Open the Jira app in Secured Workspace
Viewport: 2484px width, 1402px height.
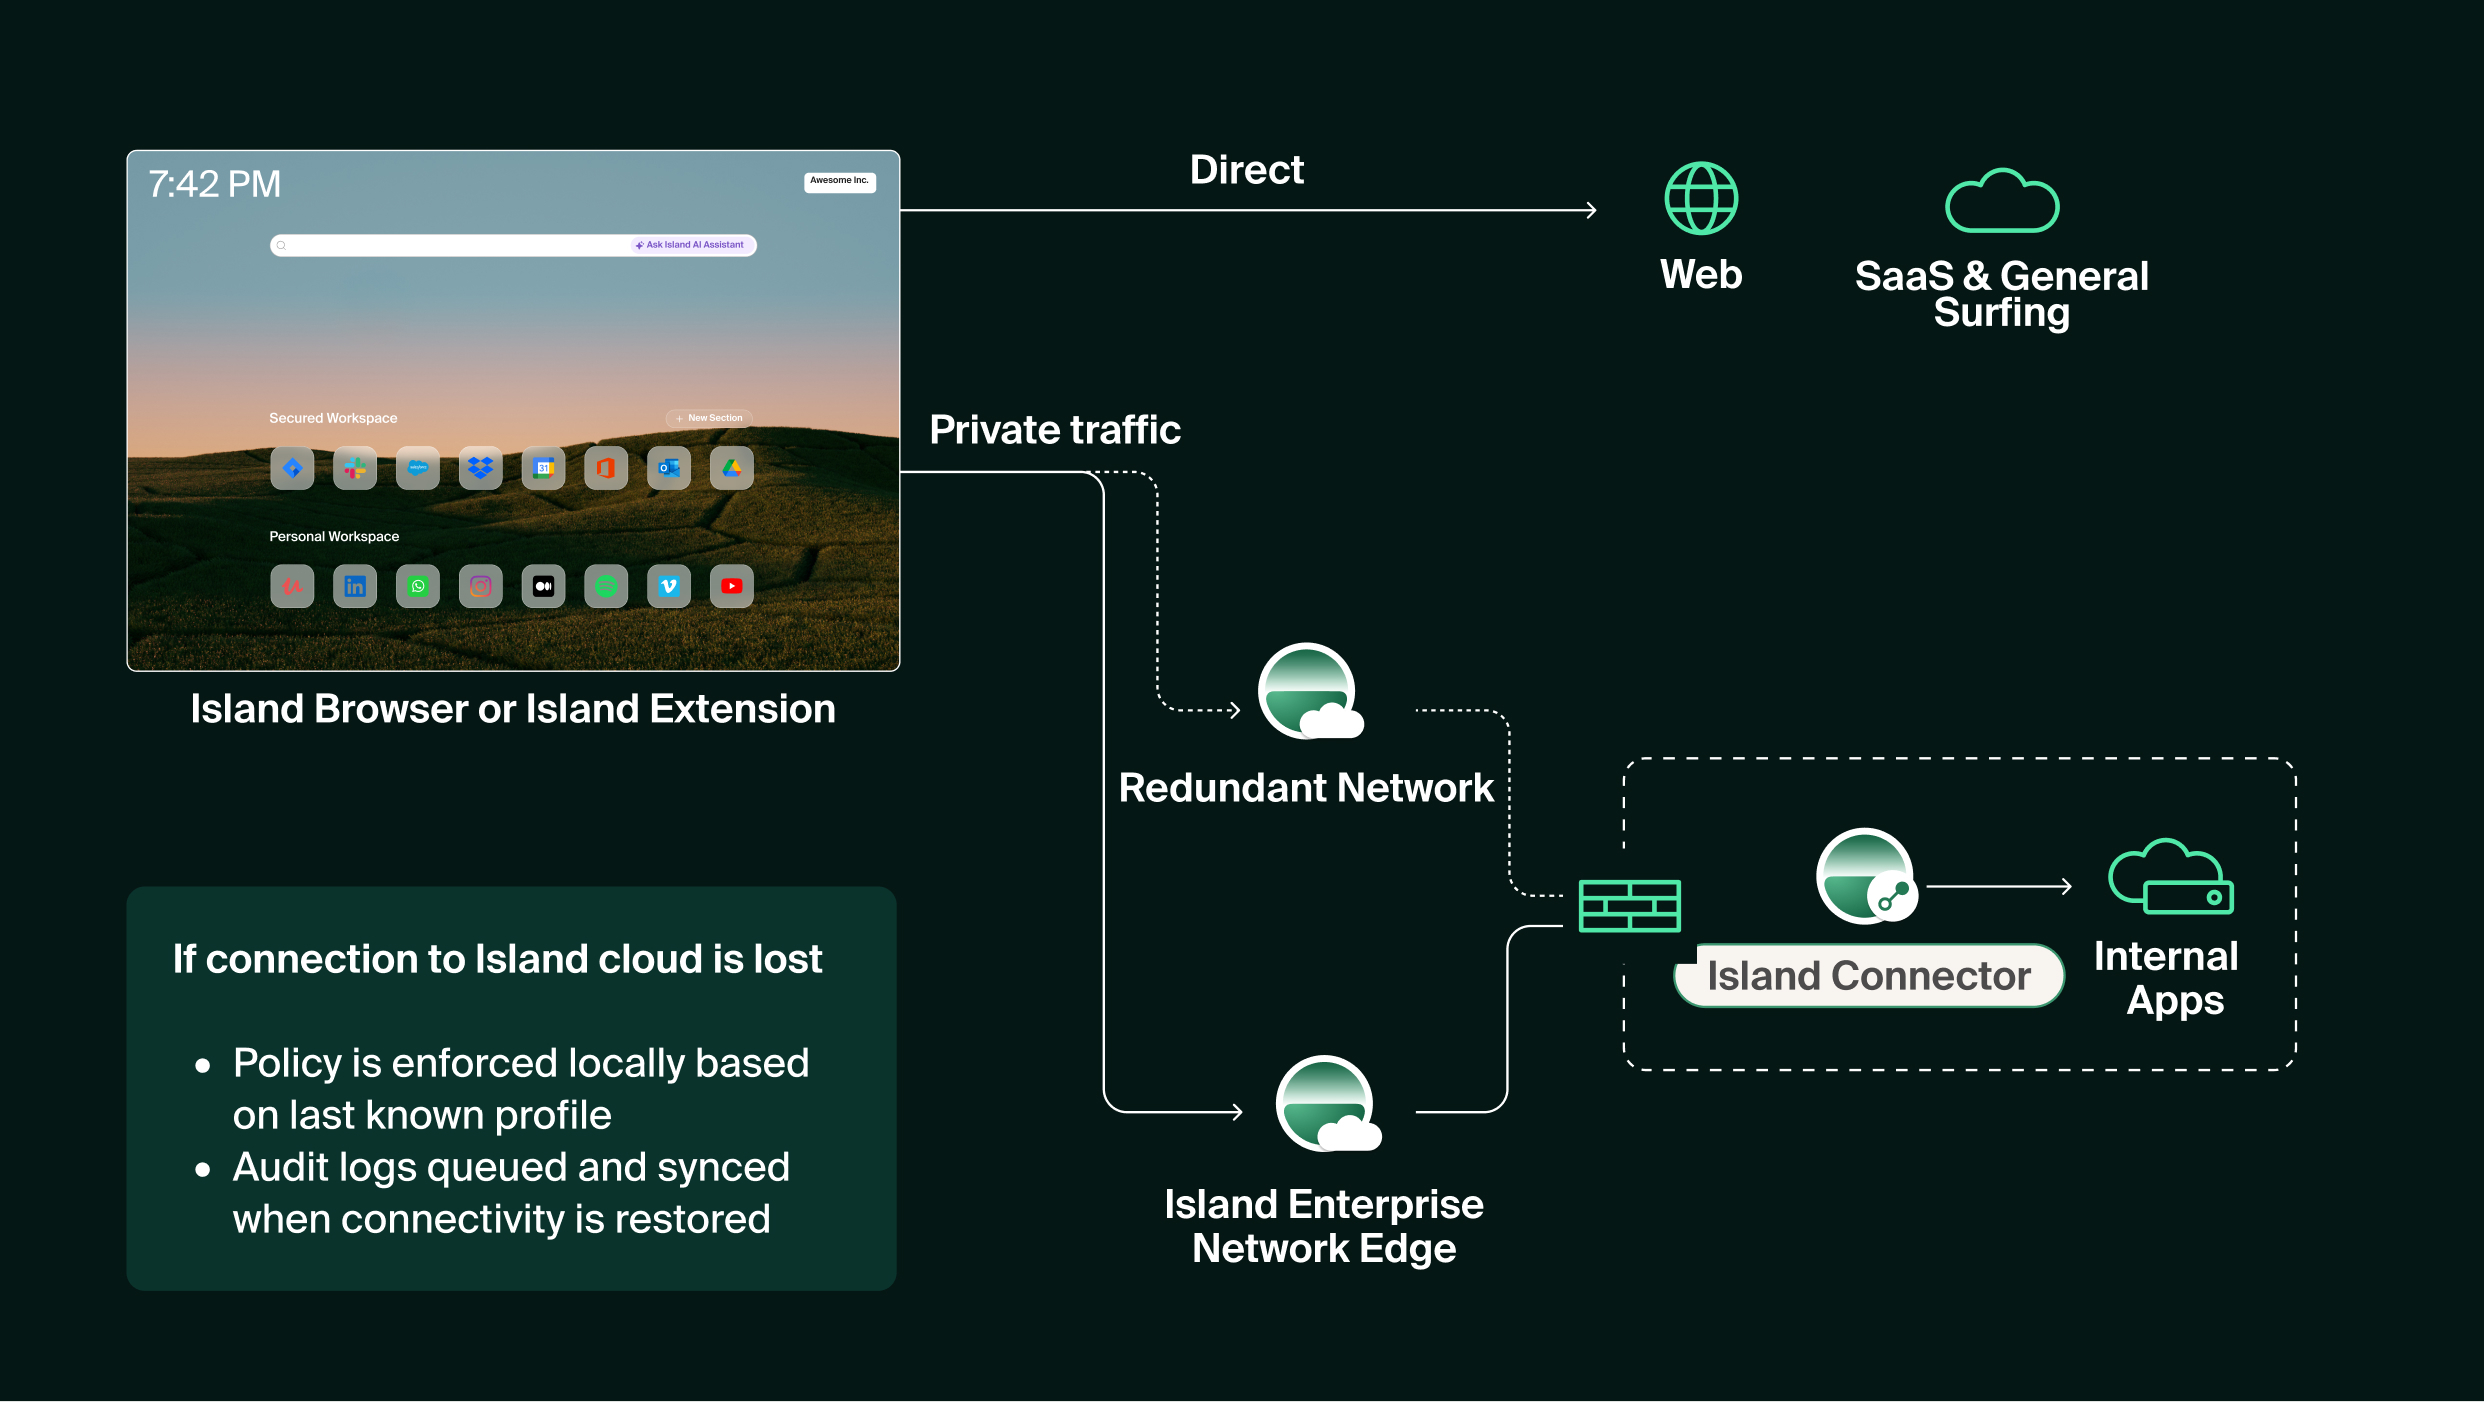pos(292,468)
